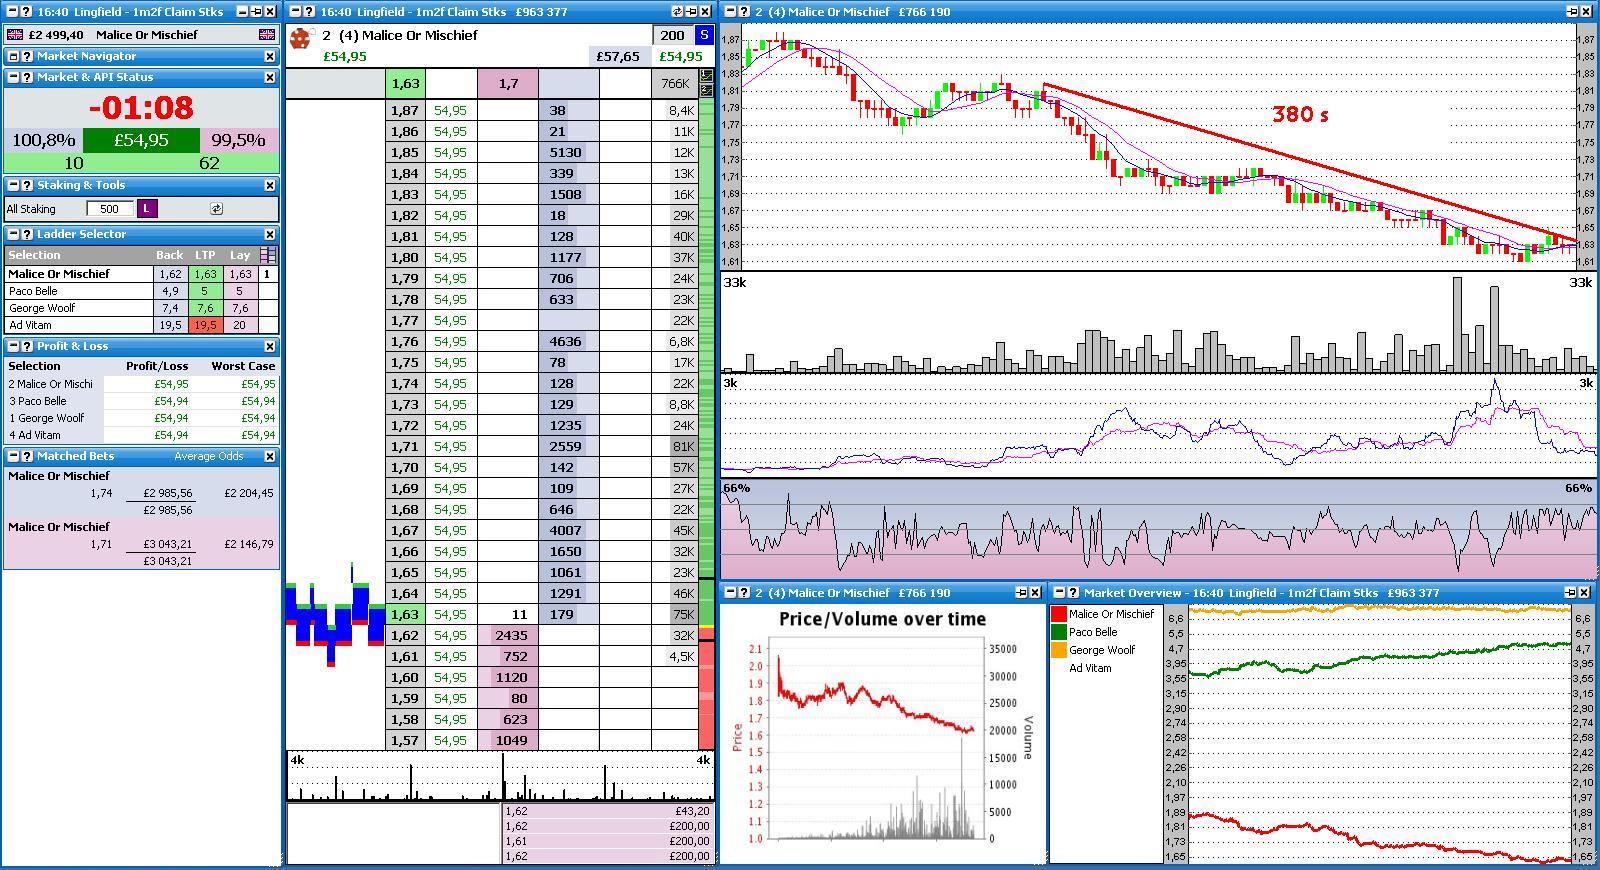Viewport: 1600px width, 870px height.
Task: Select chart 2 icon beside the ladder
Action: pyautogui.click(x=706, y=90)
